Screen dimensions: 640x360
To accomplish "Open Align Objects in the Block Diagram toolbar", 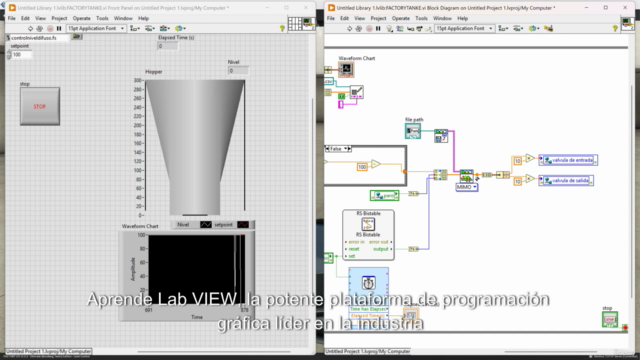I will point(503,29).
